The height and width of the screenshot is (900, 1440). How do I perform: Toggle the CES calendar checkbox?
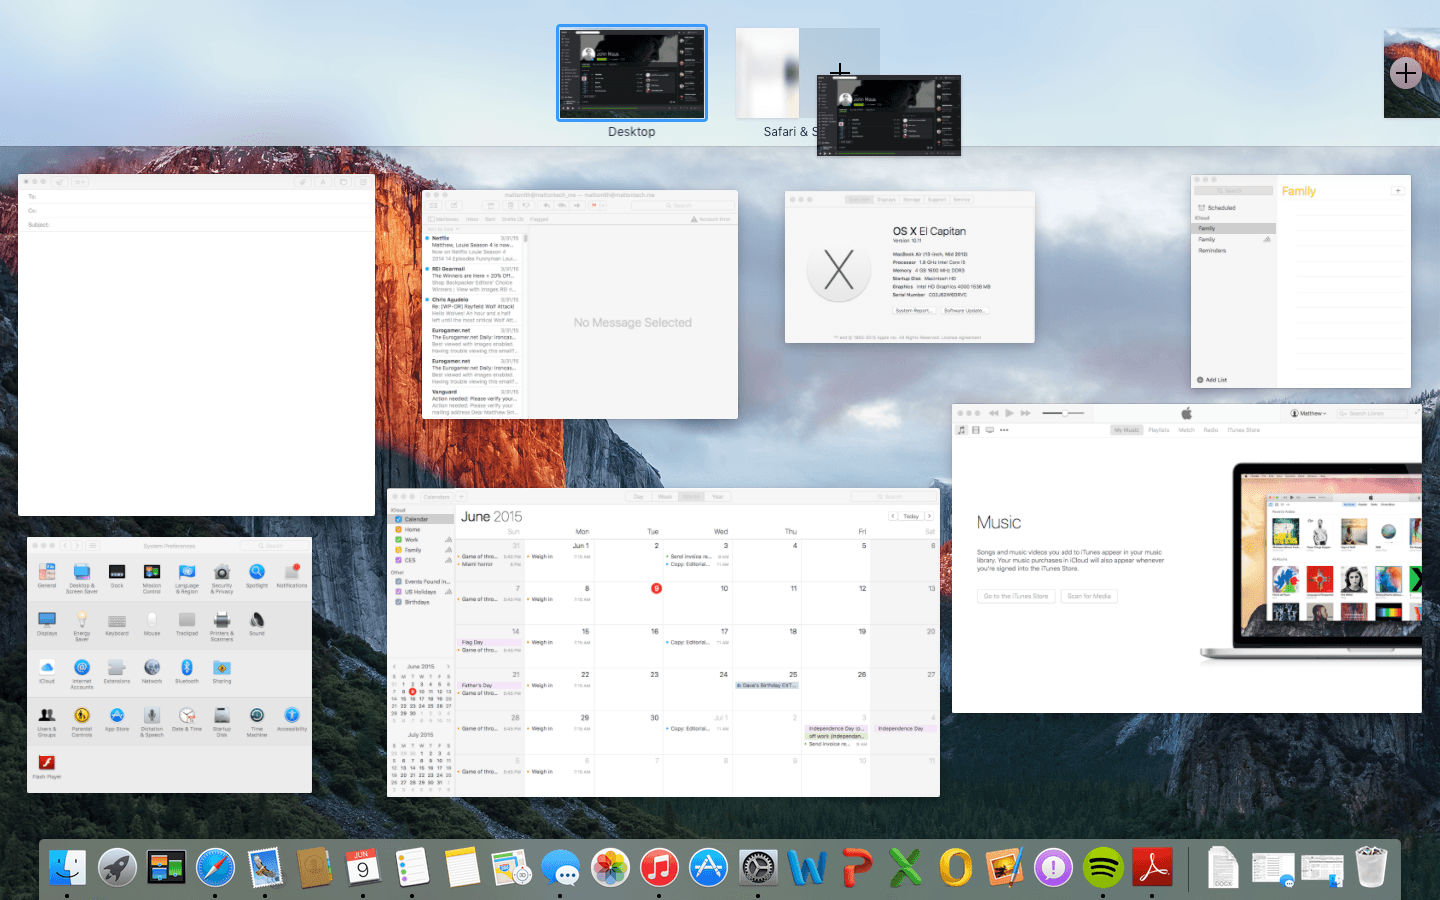(x=399, y=560)
